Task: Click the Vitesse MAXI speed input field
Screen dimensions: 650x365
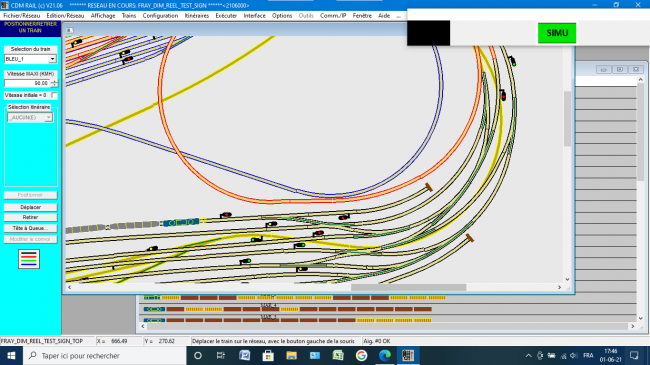Action: tap(27, 83)
